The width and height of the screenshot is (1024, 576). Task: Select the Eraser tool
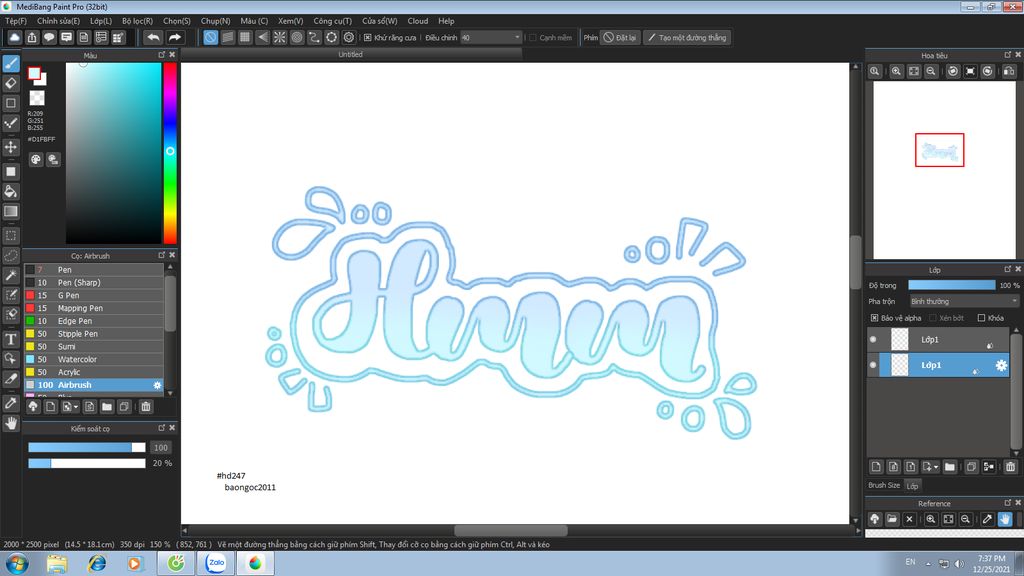tap(11, 83)
